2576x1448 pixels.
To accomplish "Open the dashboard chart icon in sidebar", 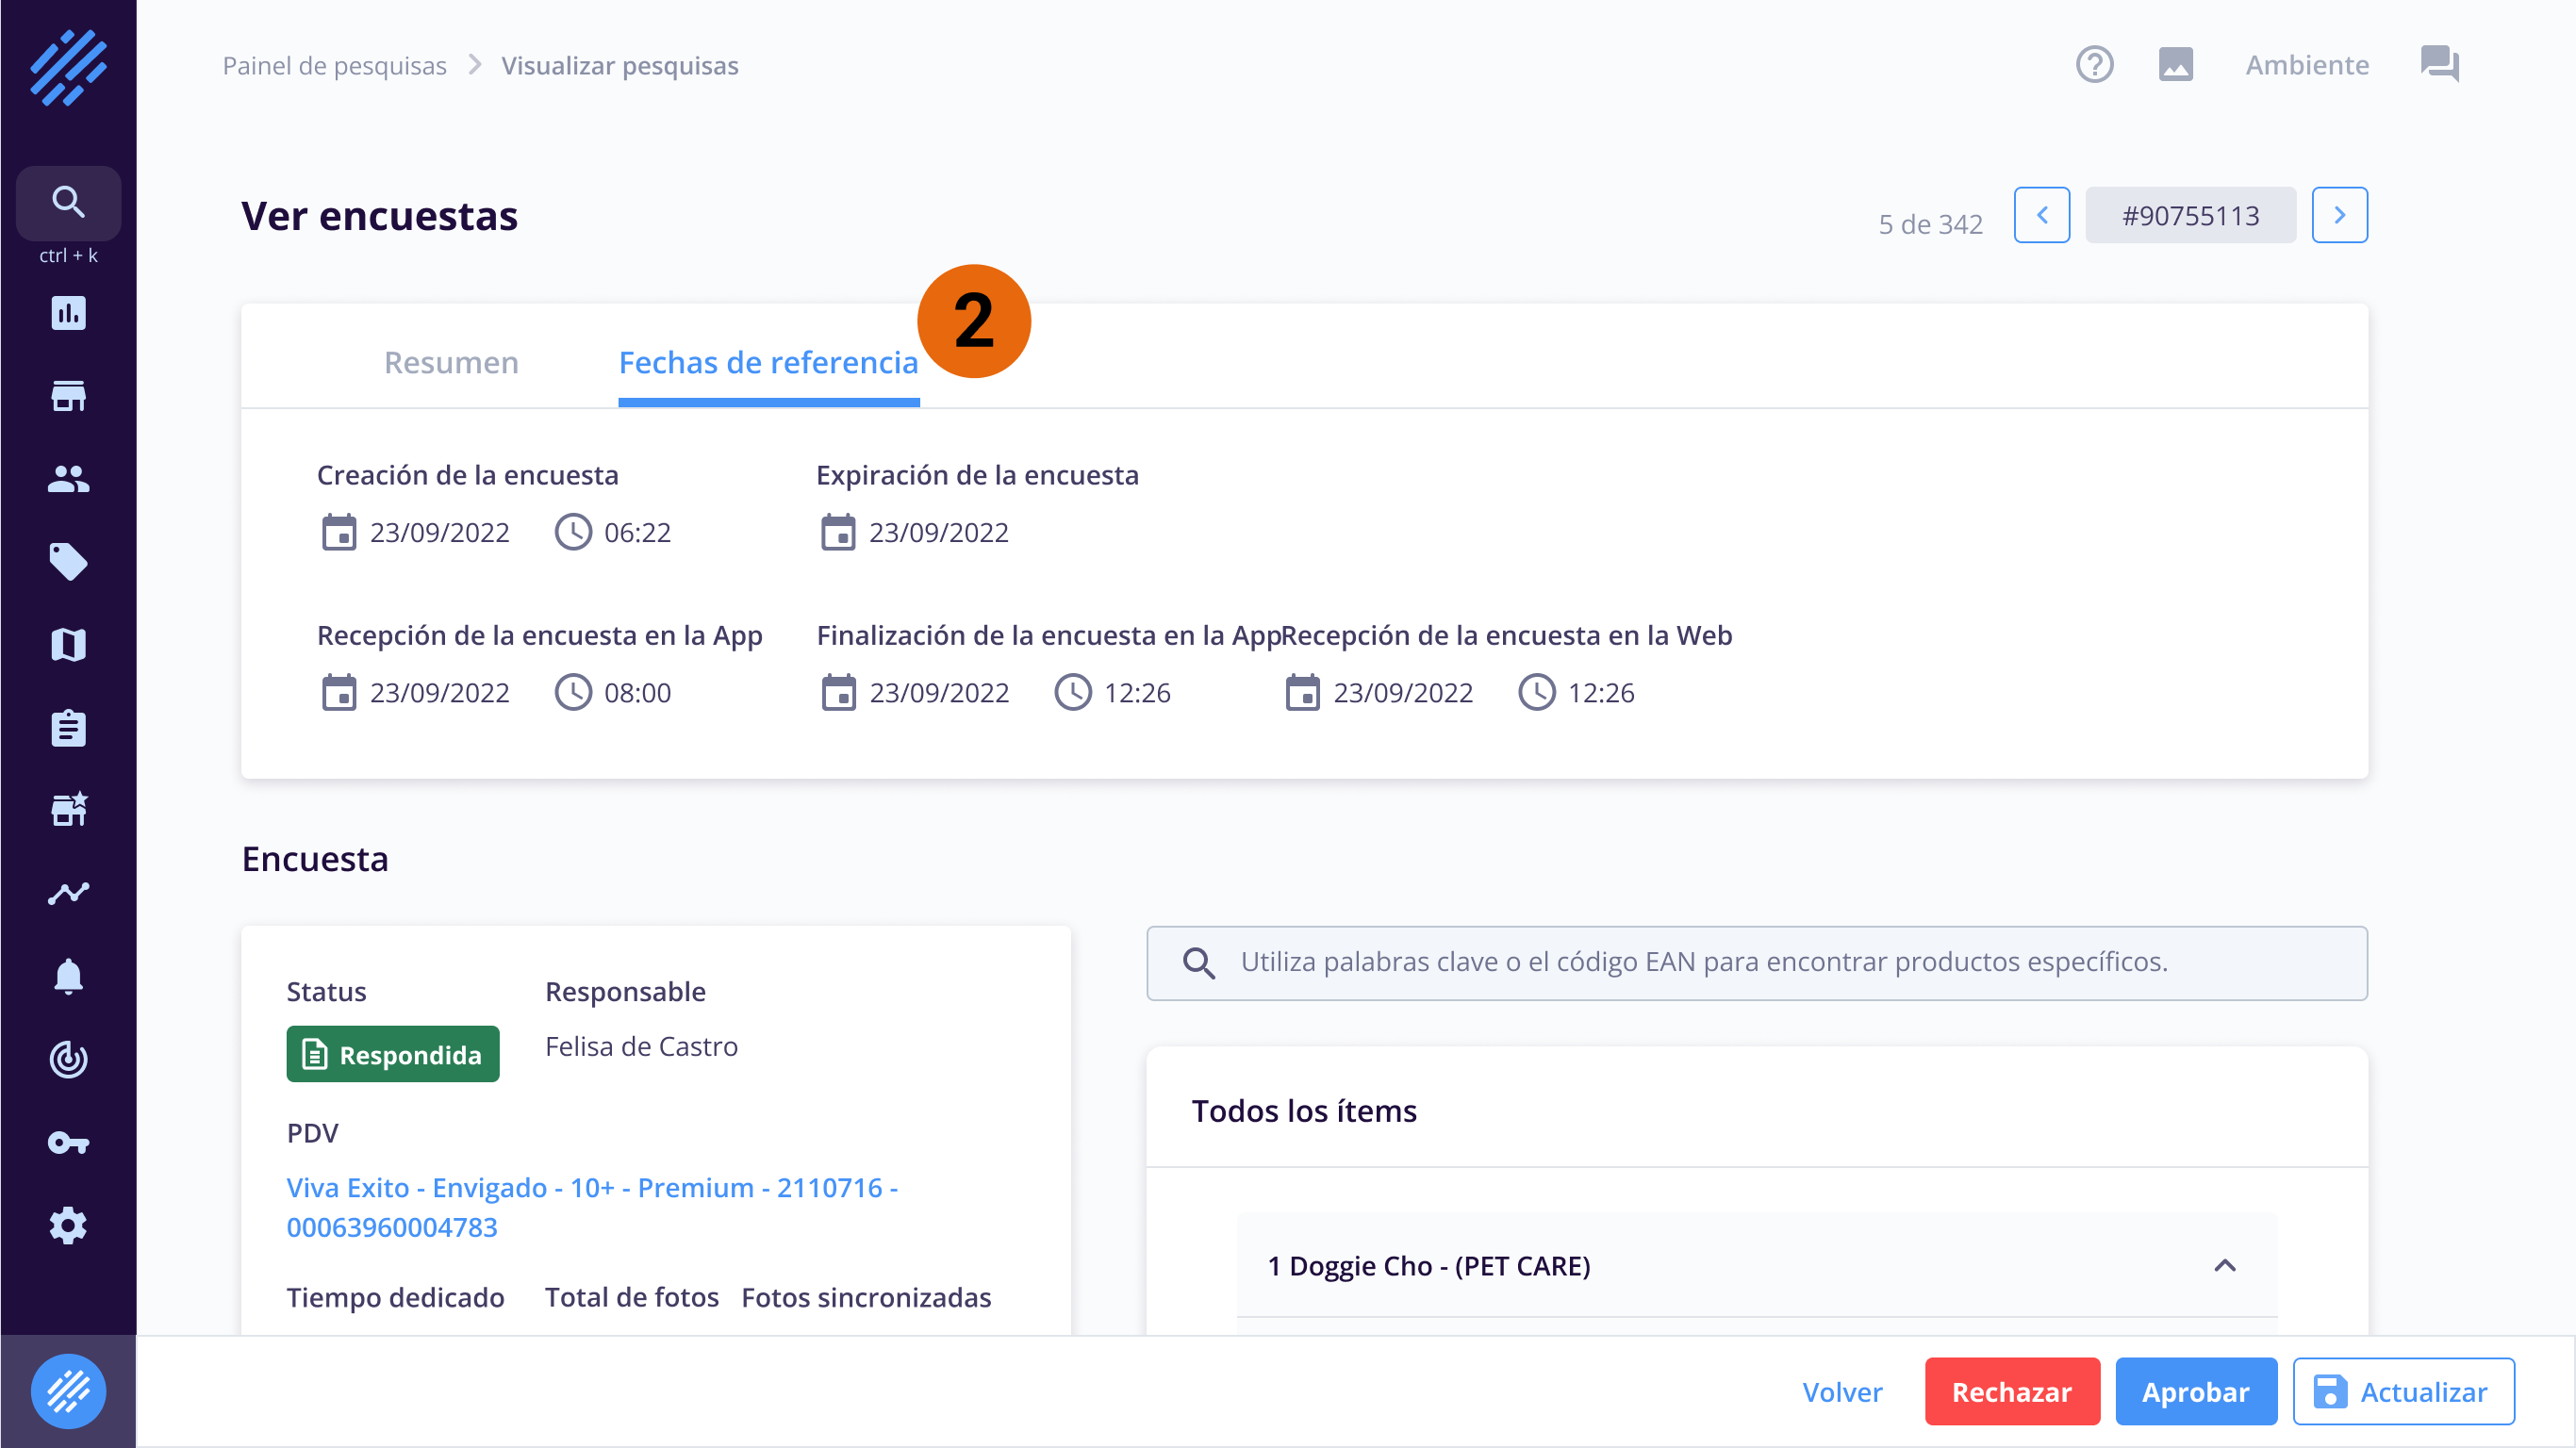I will (68, 313).
